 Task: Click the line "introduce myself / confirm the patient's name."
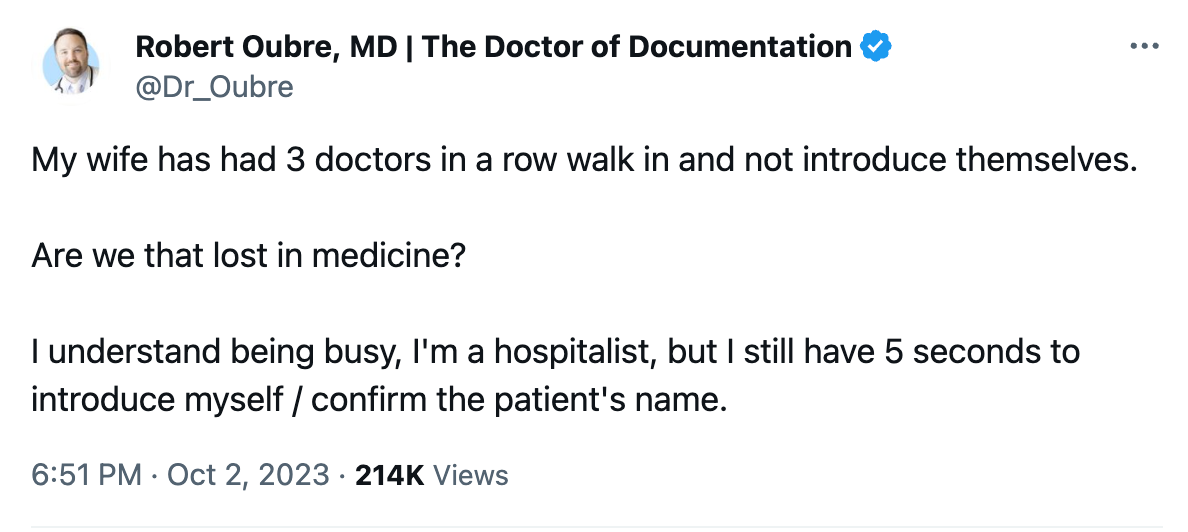[x=376, y=401]
